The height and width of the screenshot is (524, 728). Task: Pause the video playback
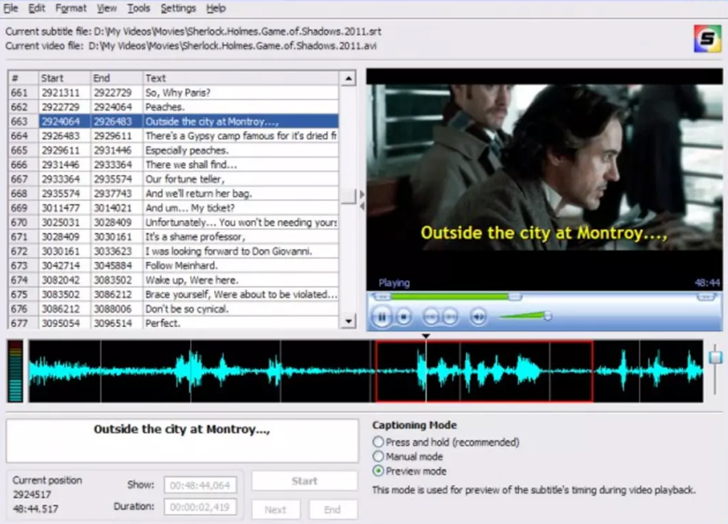(381, 317)
